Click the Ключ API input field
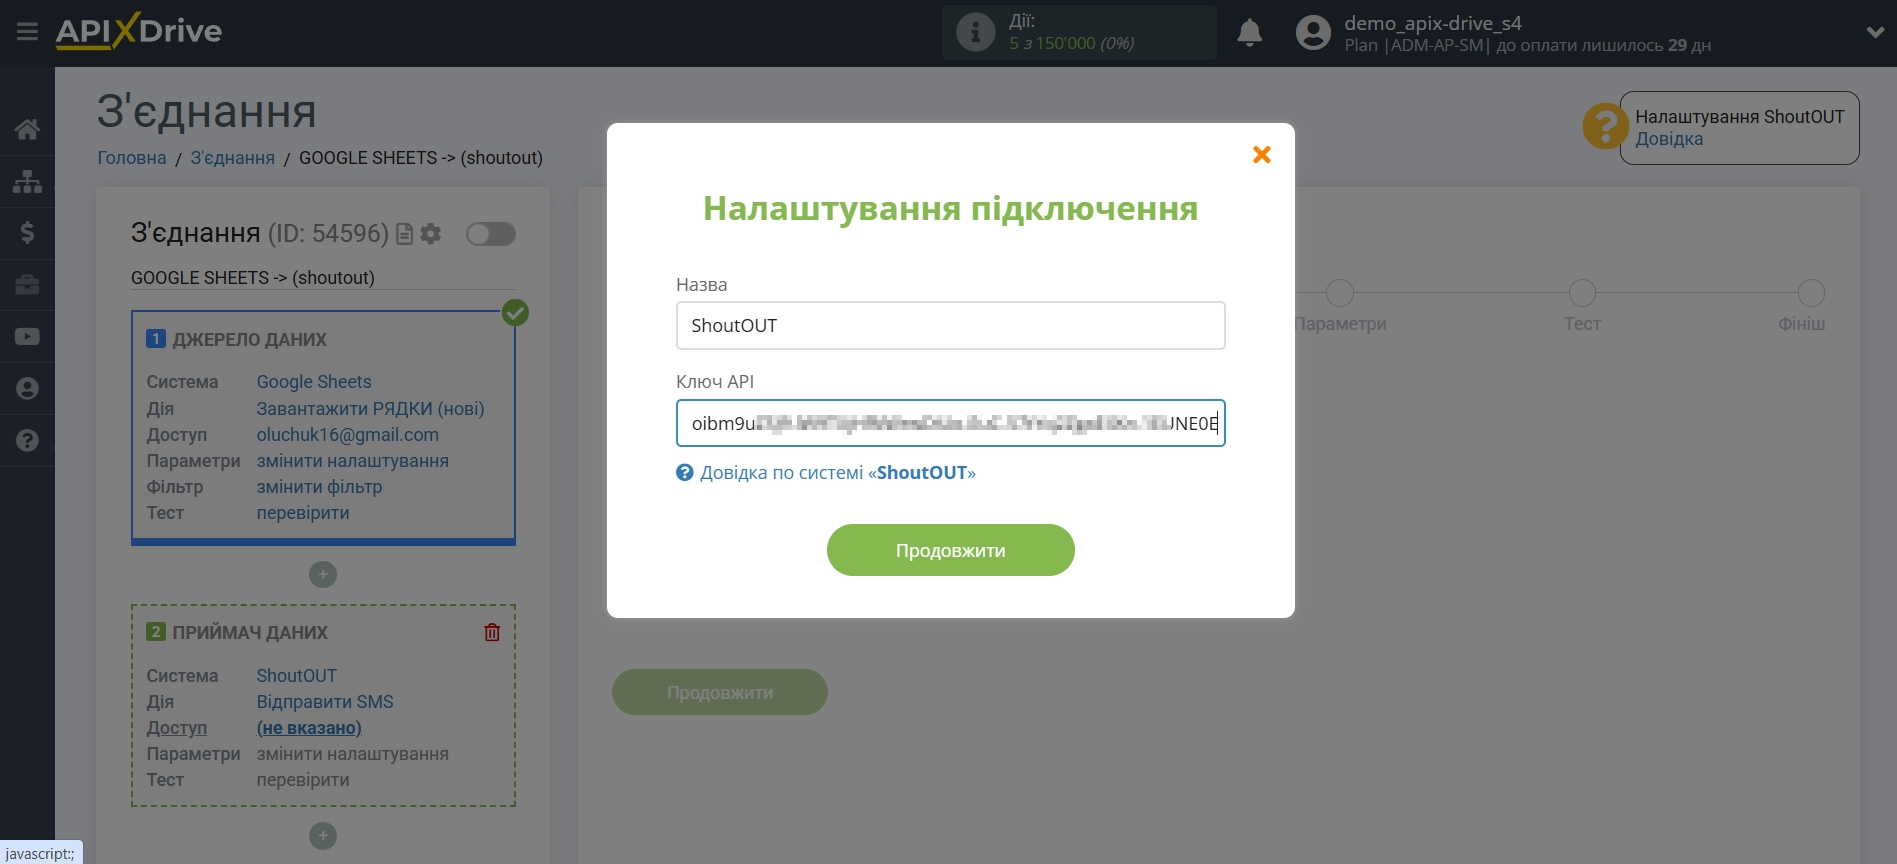Screen dimensions: 1897x864 [x=950, y=423]
